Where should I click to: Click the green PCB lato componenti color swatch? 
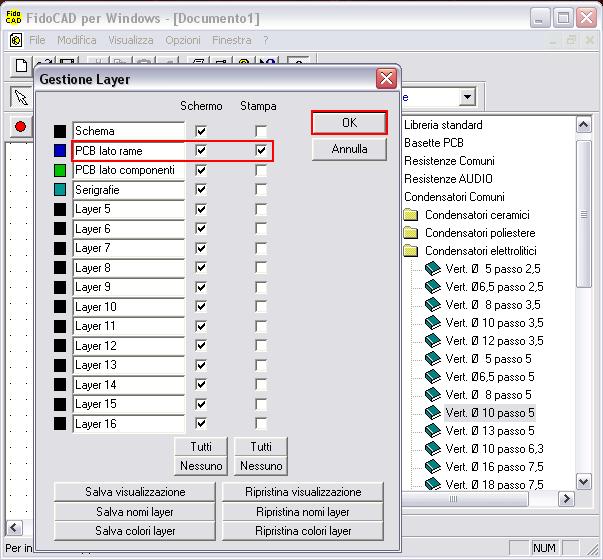60,170
